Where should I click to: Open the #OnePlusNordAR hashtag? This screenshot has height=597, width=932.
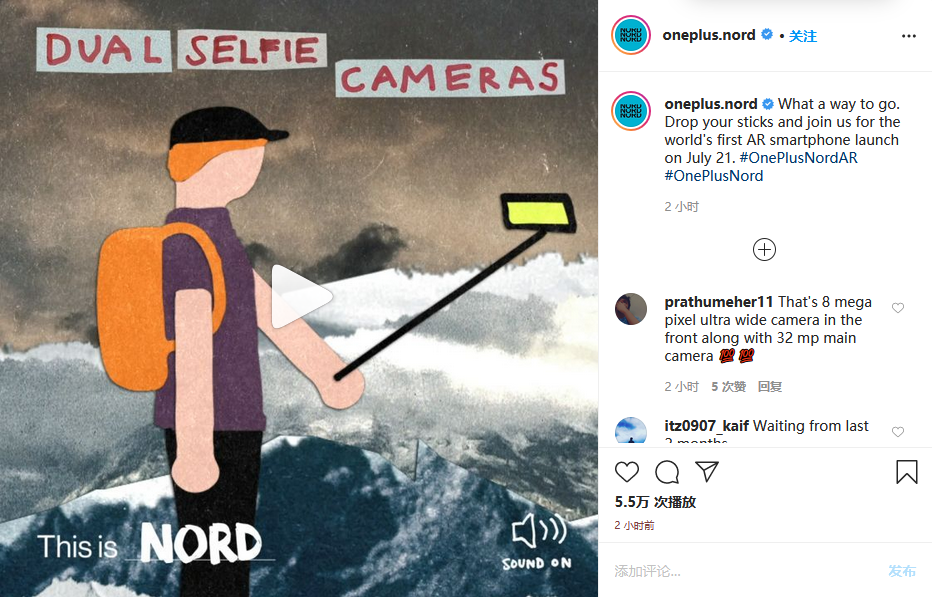pyautogui.click(x=798, y=158)
